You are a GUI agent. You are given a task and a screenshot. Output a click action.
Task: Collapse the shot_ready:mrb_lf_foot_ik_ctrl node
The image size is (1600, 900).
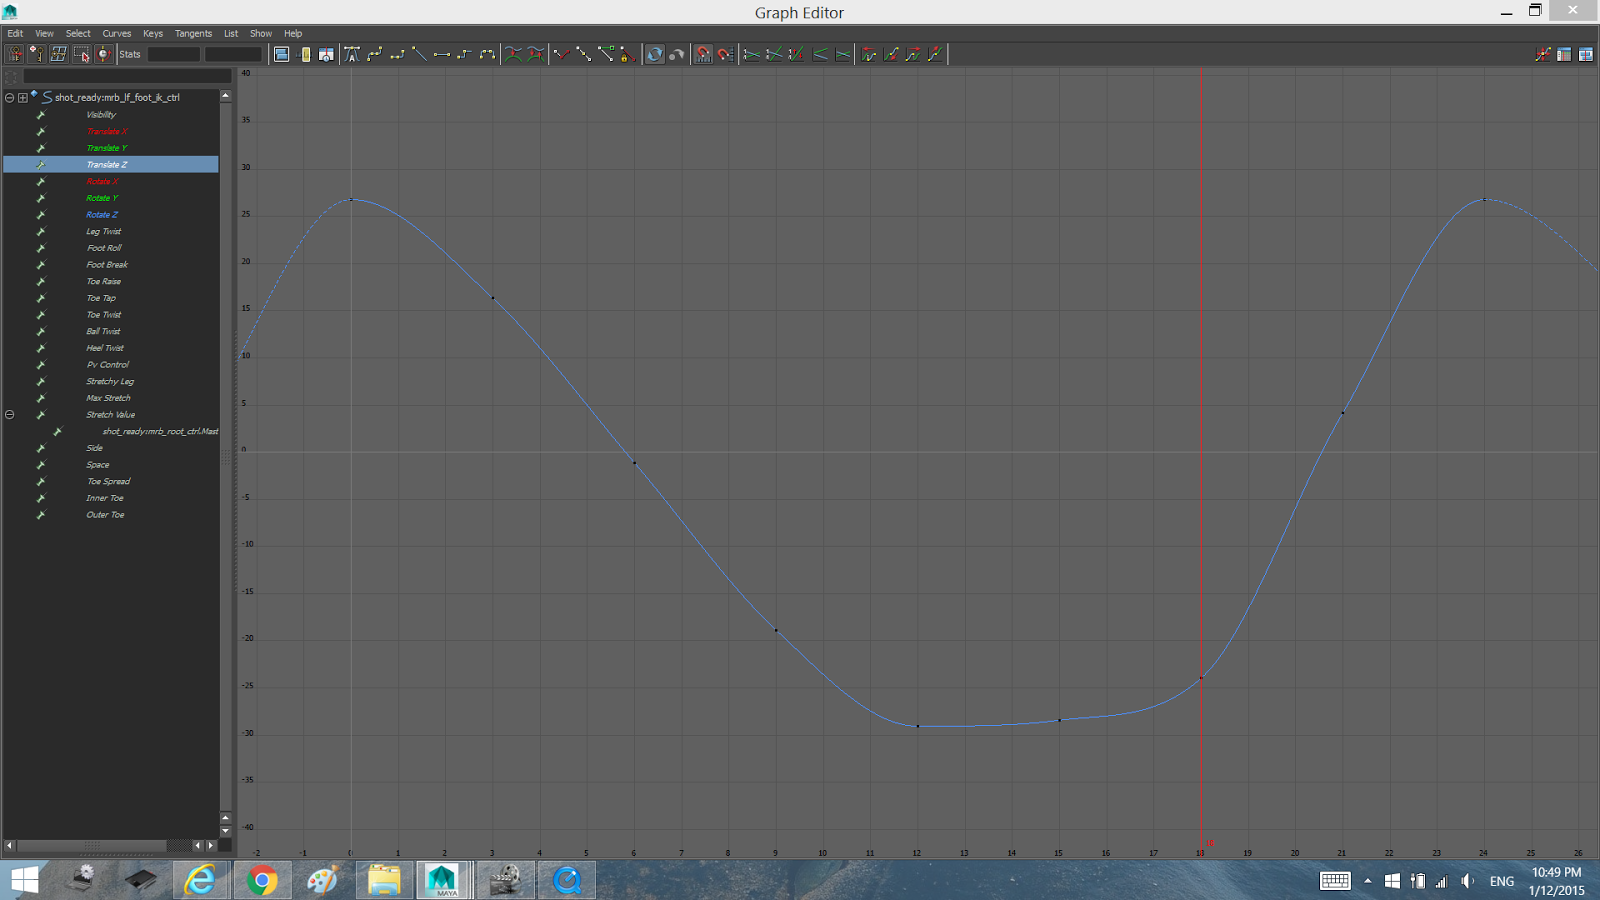tap(9, 97)
